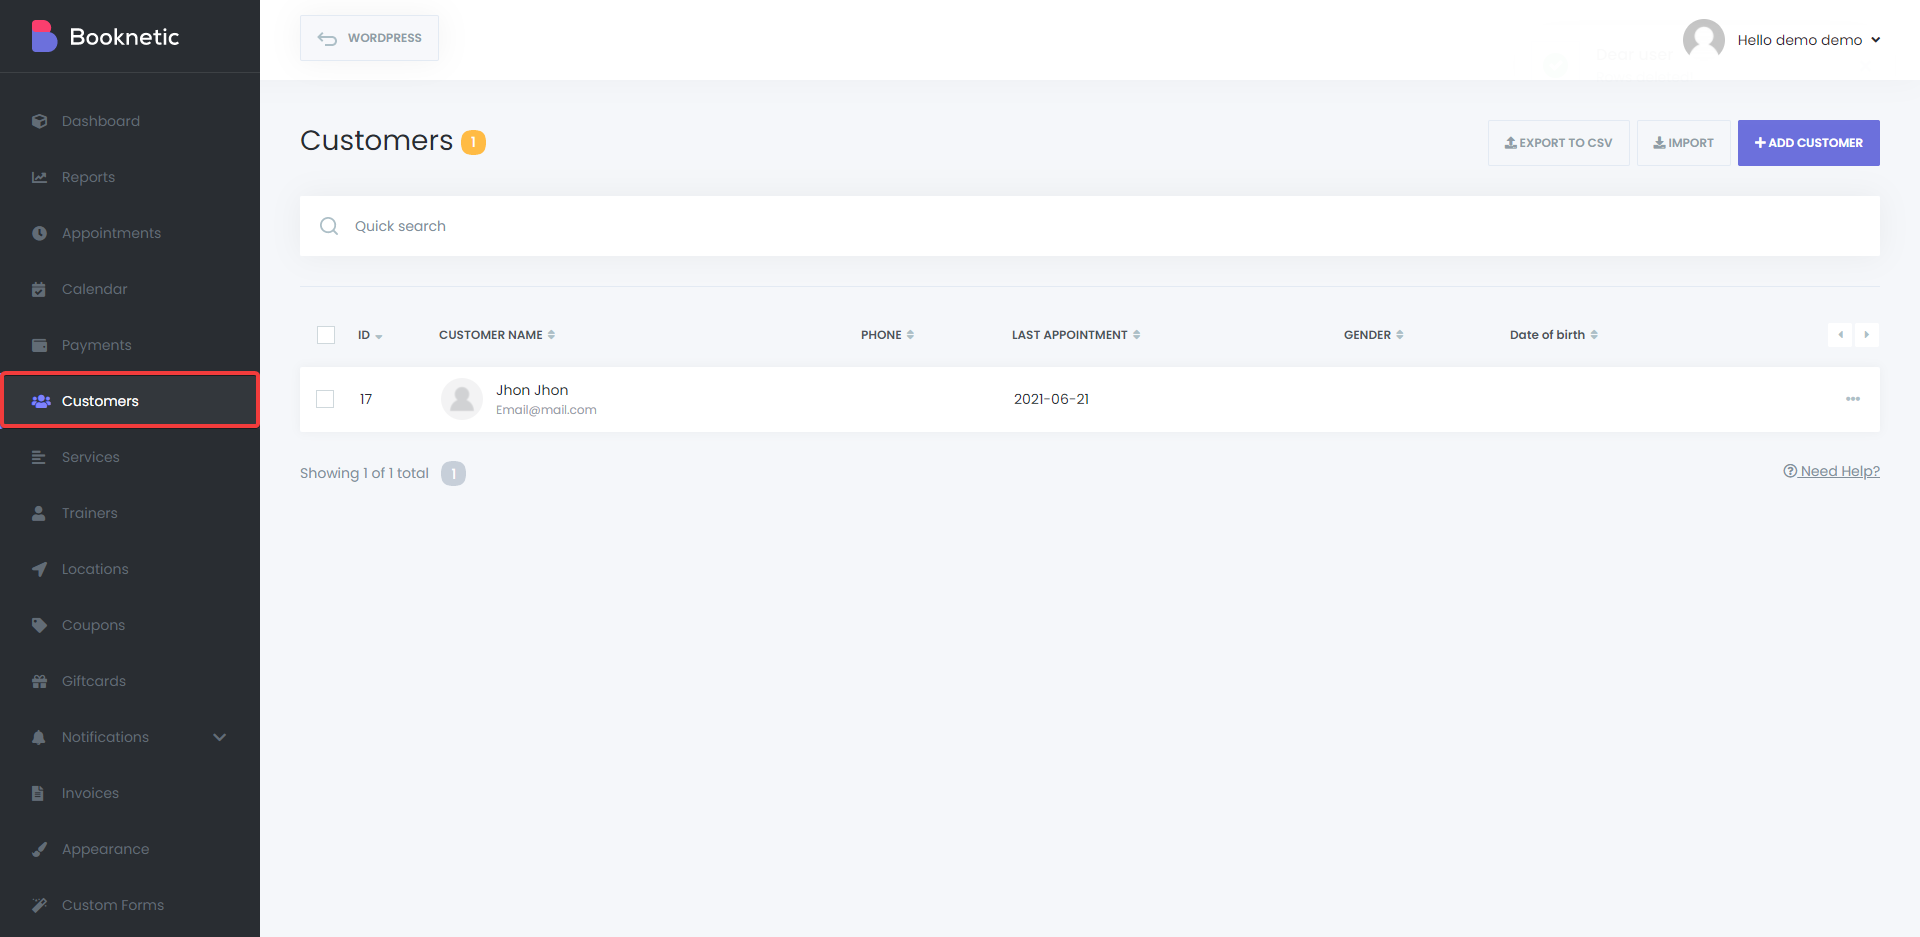Sort the table by Customer Name
The height and width of the screenshot is (937, 1920).
click(x=497, y=334)
